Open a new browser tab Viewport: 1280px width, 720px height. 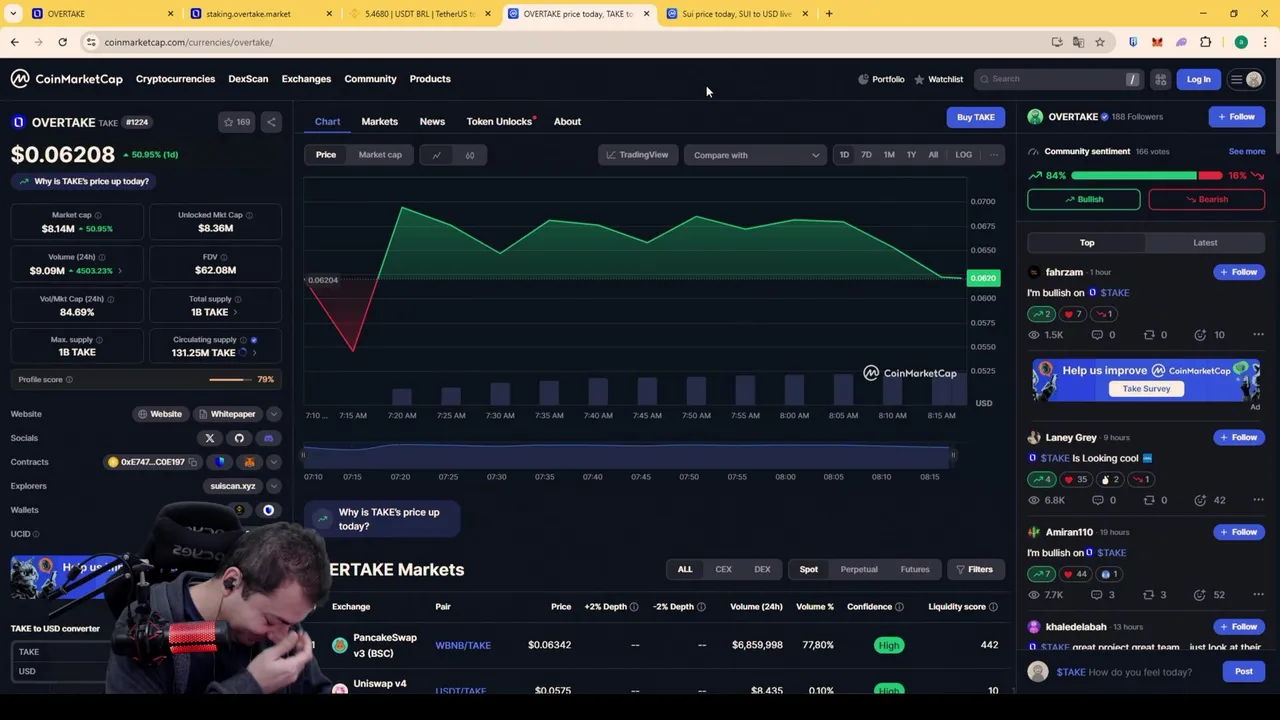coord(829,14)
